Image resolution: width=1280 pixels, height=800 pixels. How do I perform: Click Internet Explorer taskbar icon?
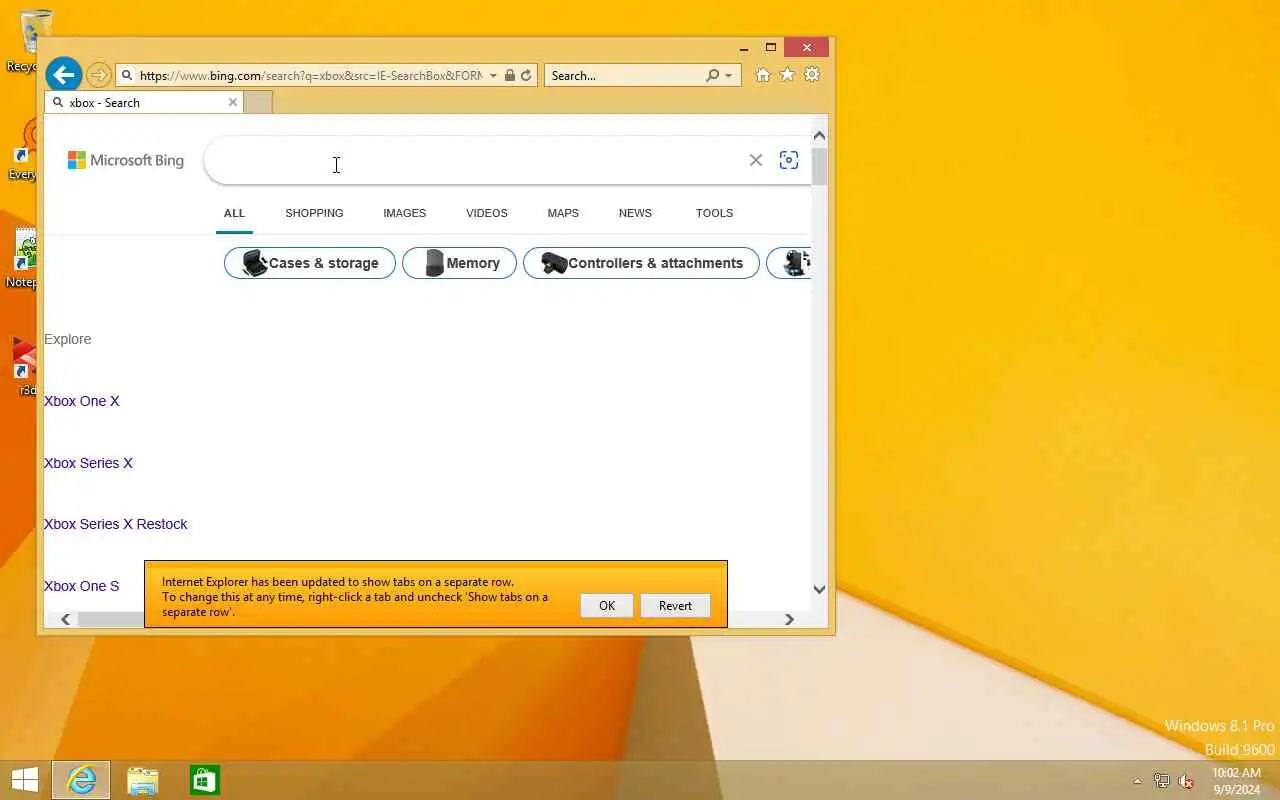coord(81,780)
